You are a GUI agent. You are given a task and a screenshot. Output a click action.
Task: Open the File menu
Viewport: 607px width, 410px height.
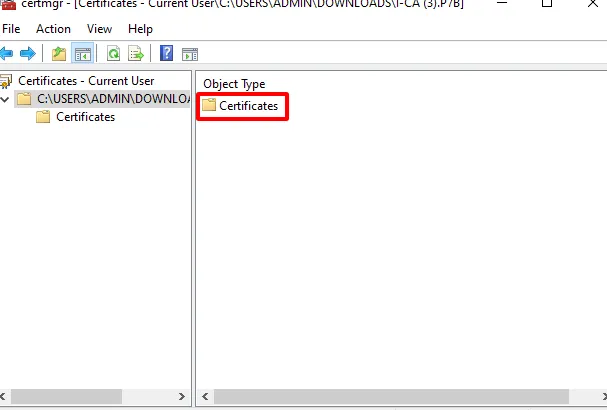click(x=11, y=29)
